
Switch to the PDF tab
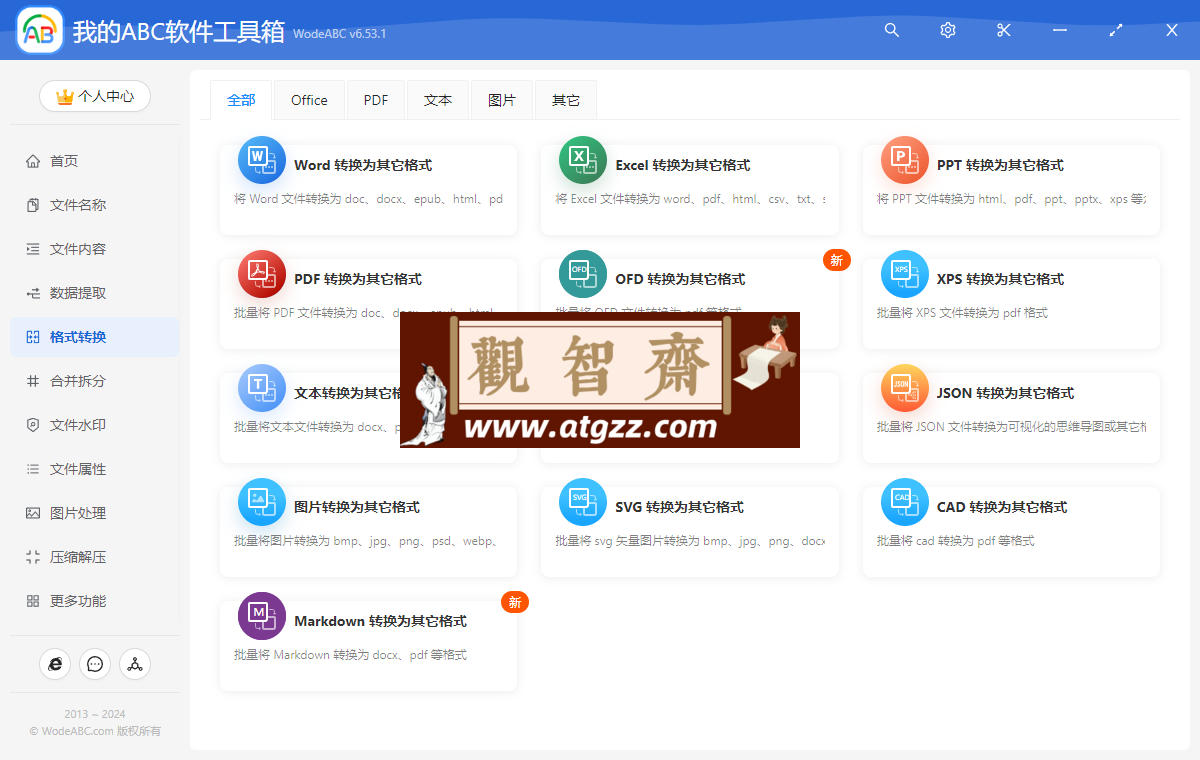point(376,100)
